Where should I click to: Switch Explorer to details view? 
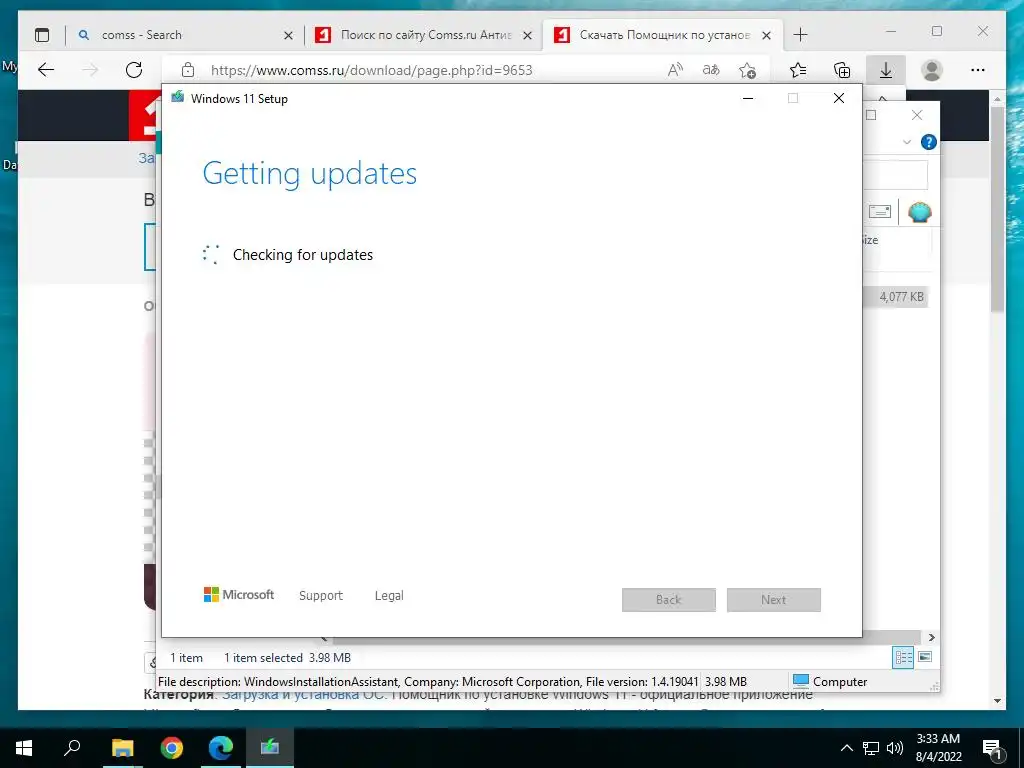click(x=903, y=658)
